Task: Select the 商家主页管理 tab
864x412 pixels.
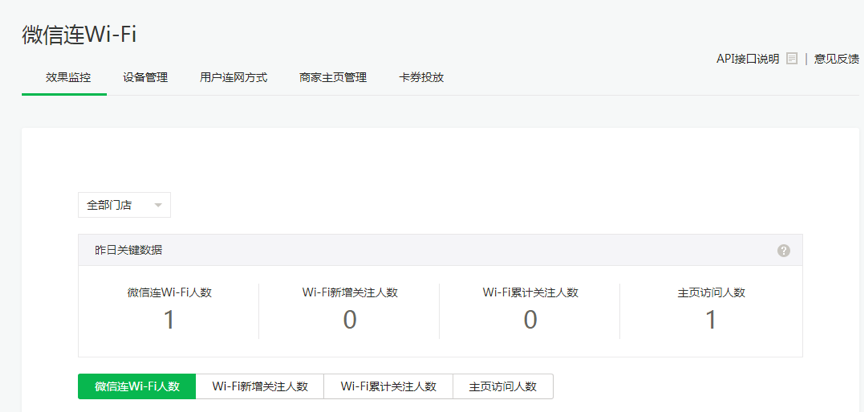Action: [333, 77]
